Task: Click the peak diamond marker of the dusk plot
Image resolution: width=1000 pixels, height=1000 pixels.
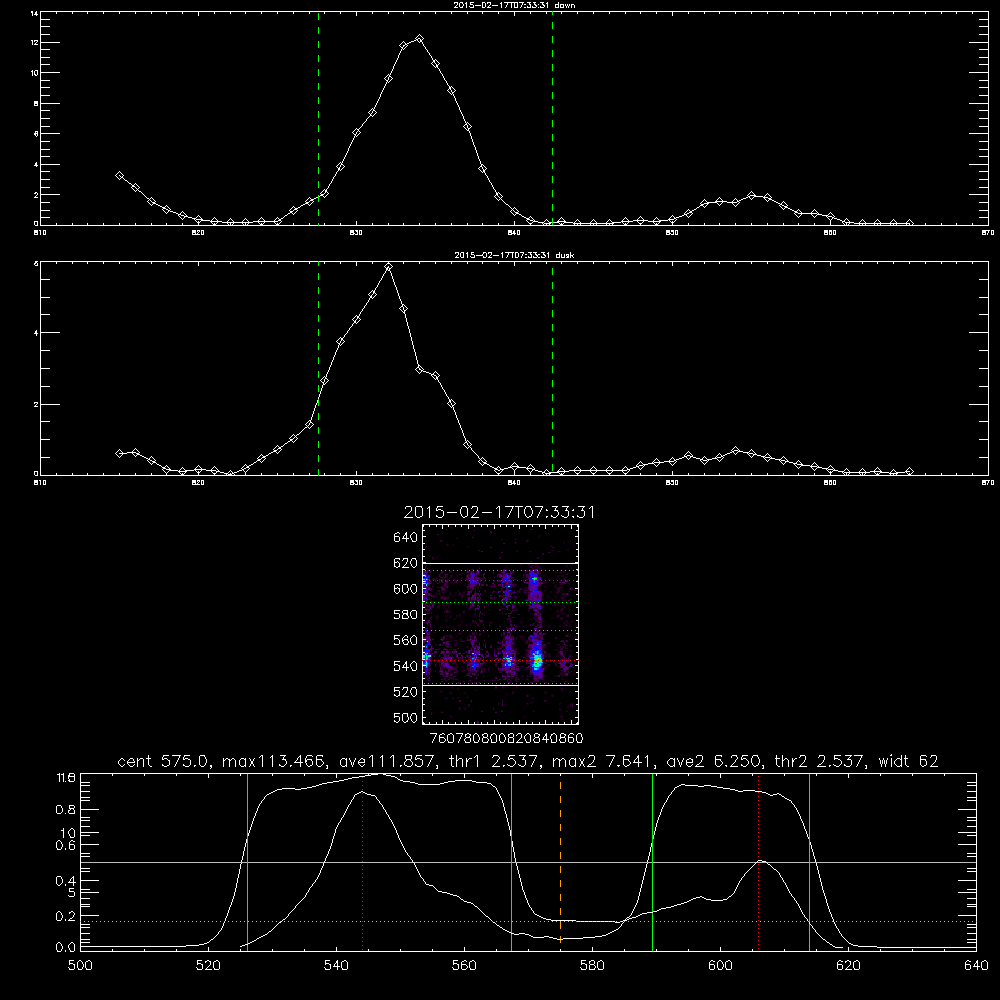Action: (x=388, y=267)
